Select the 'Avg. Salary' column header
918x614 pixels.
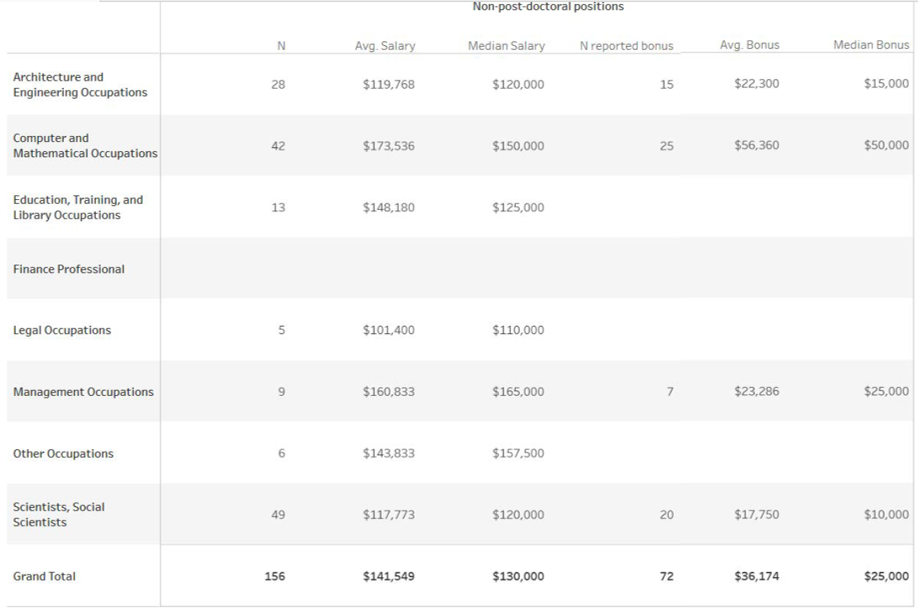tap(385, 46)
